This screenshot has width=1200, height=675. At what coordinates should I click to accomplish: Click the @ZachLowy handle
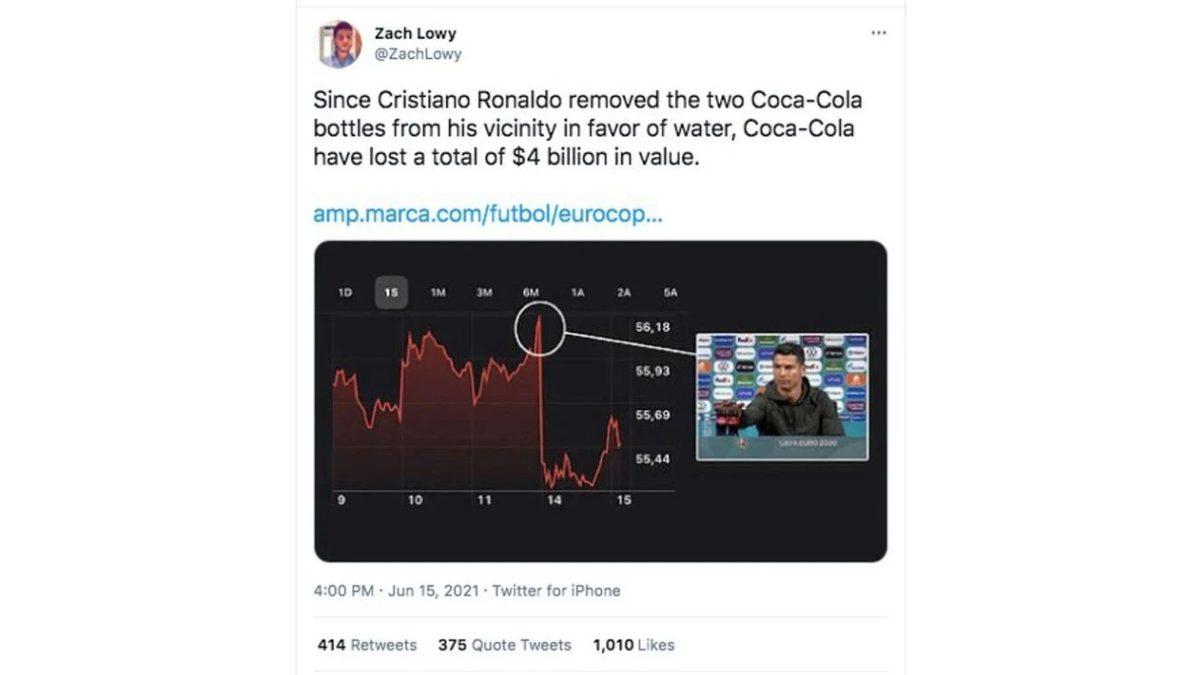[x=413, y=54]
